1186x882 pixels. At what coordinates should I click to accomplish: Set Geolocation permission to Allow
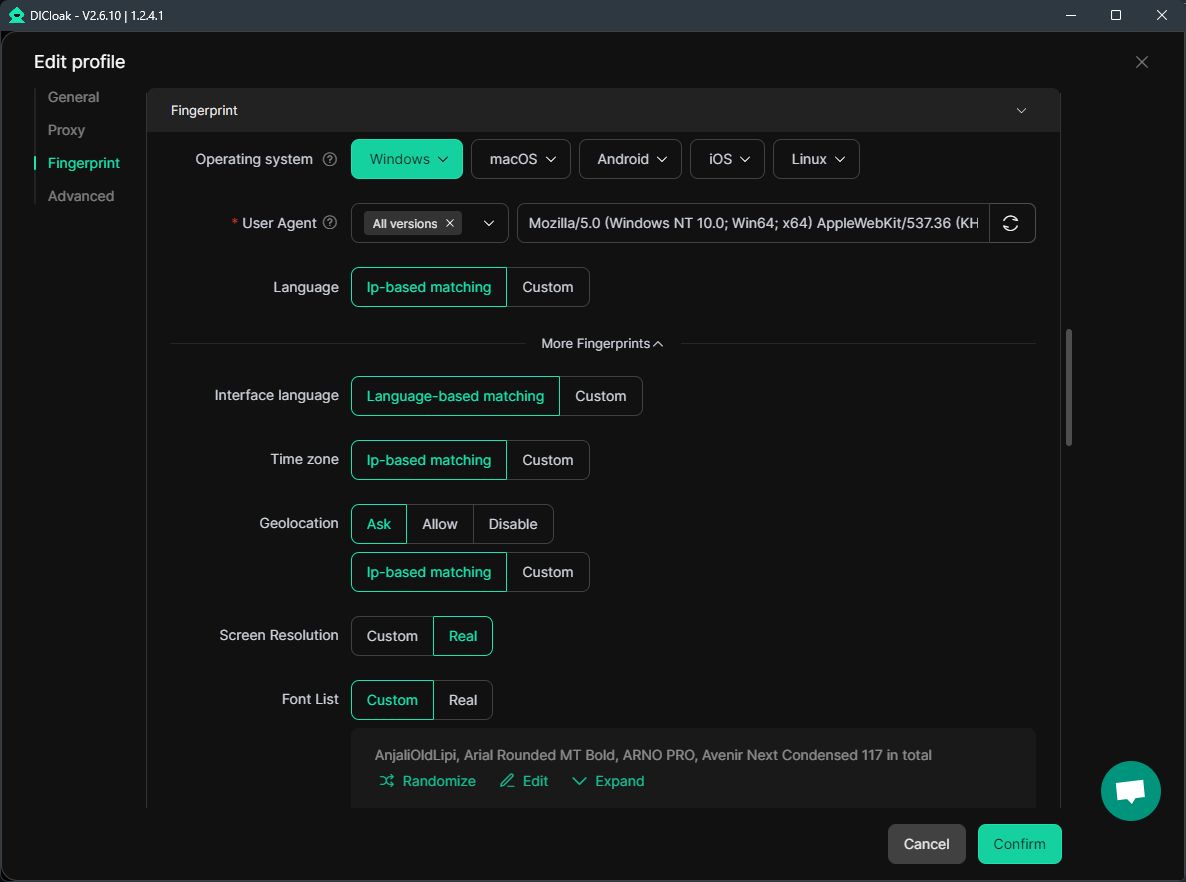439,524
